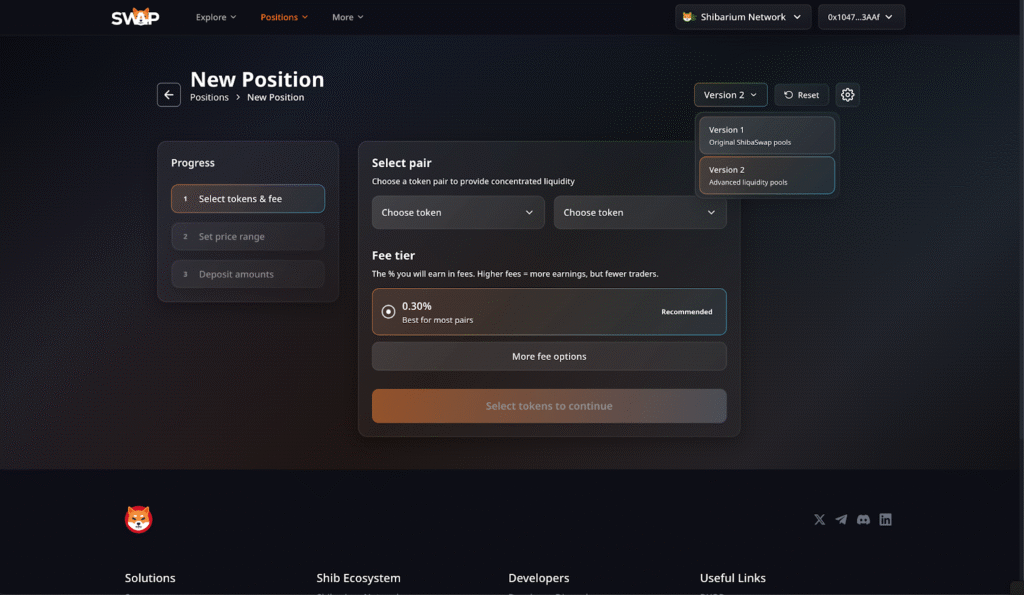Select step 3 Deposit amounts

pyautogui.click(x=248, y=274)
